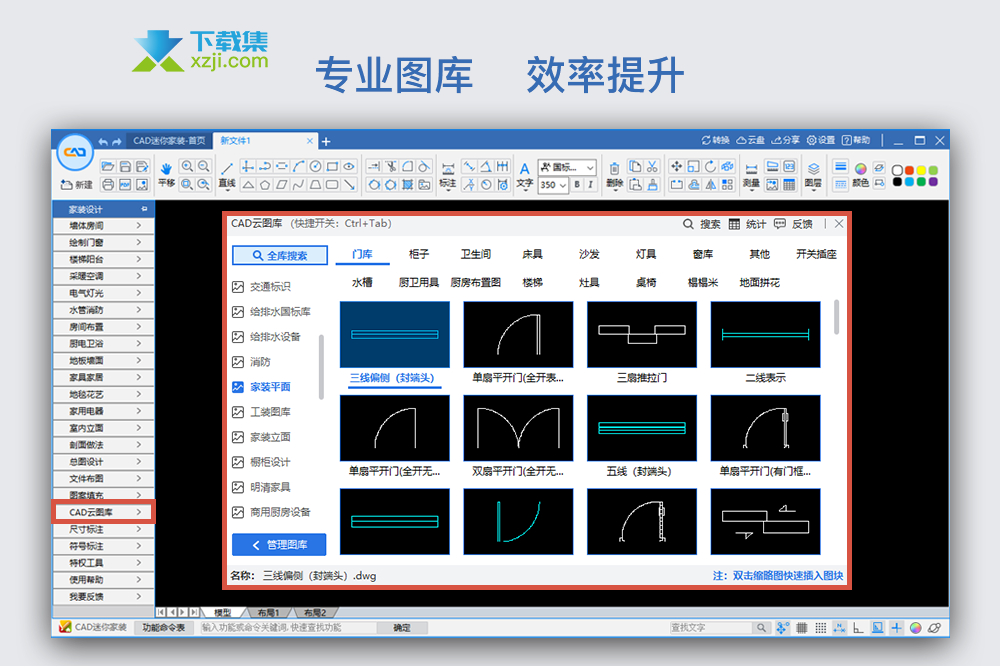The width and height of the screenshot is (1000, 666).
Task: Click the color wheel (颜色) icon
Action: click(860, 169)
